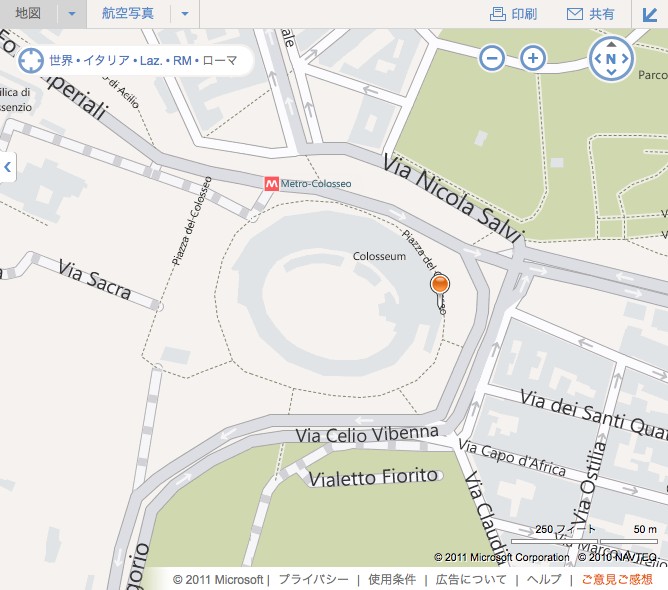Click the 共有 share button
Viewport: 668px width, 590px height.
point(591,14)
